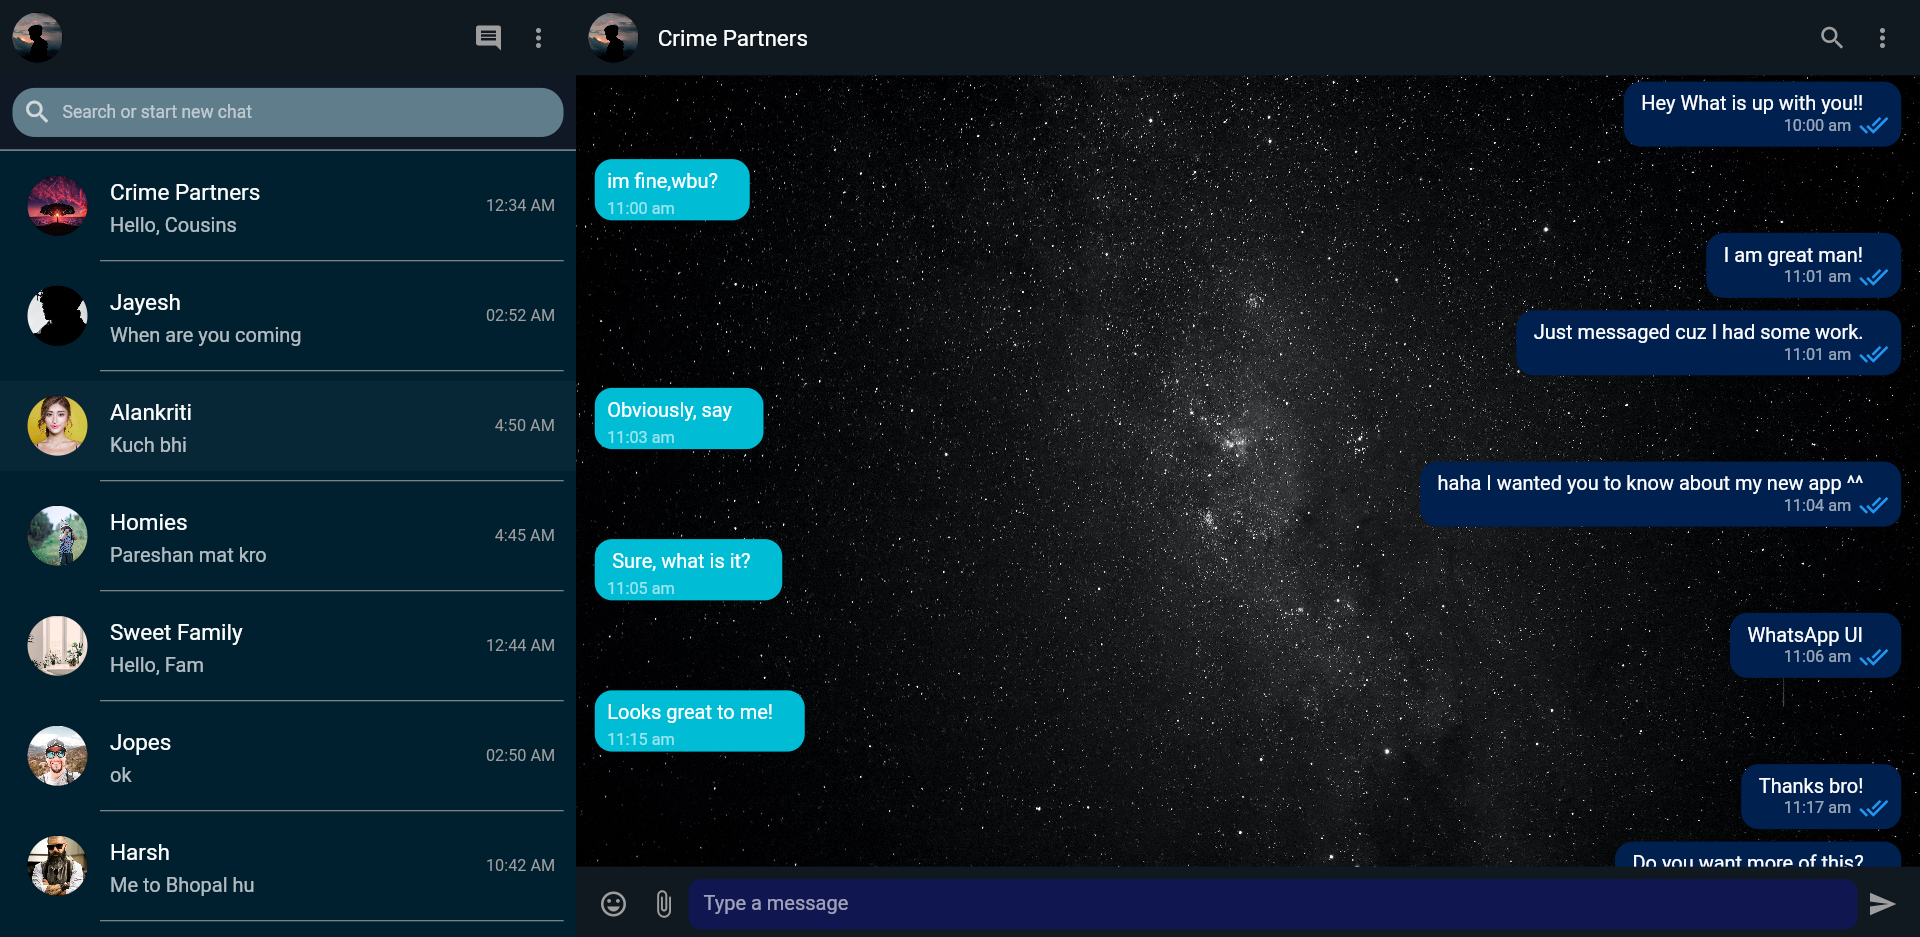Select the Jopes conversation
Image resolution: width=1920 pixels, height=937 pixels.
tap(288, 757)
